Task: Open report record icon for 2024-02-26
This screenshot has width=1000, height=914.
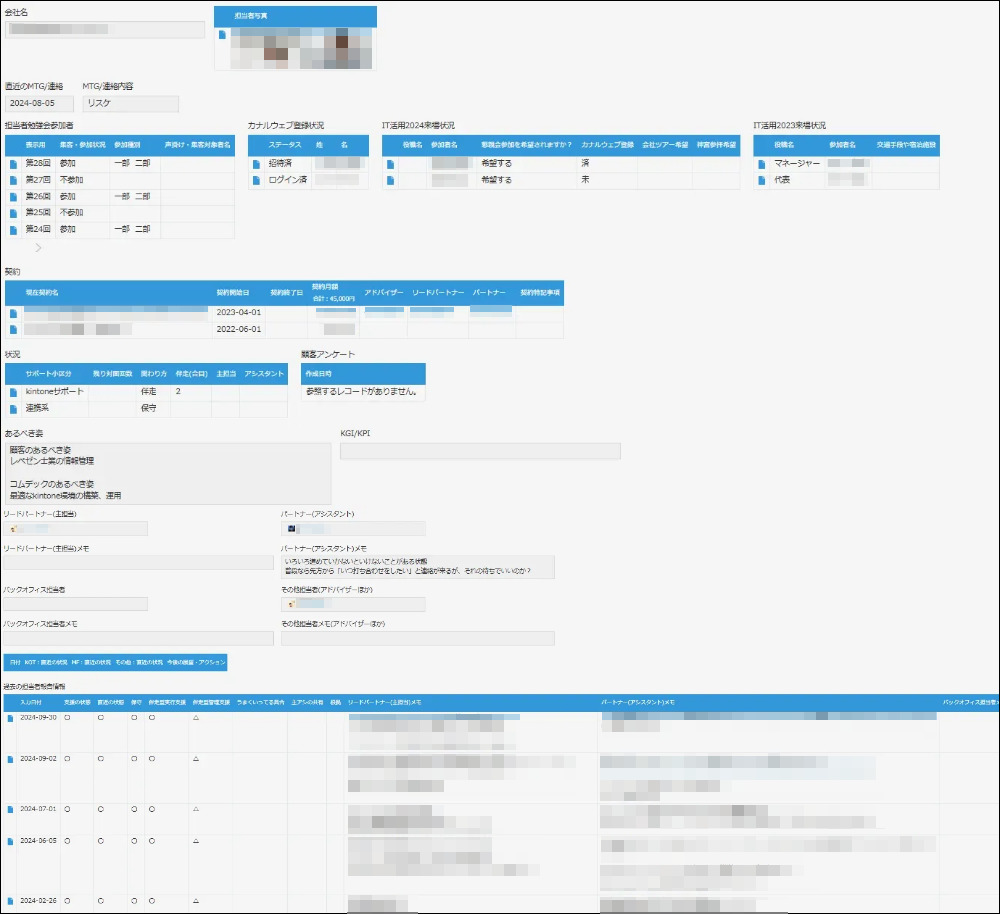Action: pyautogui.click(x=10, y=901)
